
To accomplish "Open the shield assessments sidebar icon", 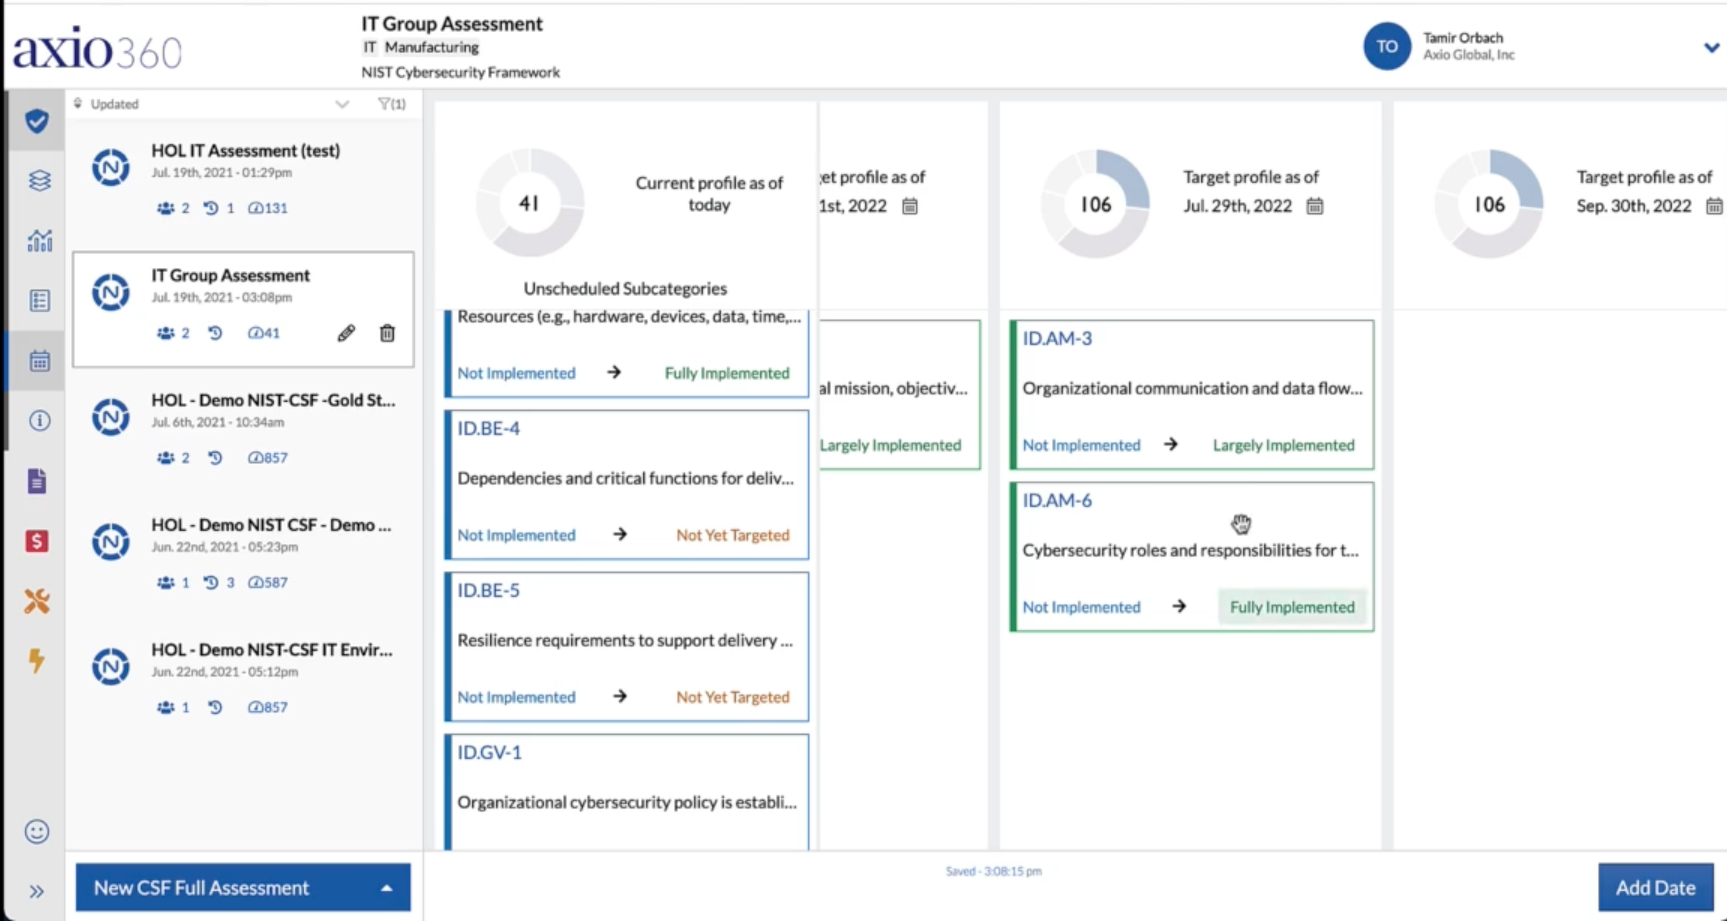I will [x=37, y=121].
